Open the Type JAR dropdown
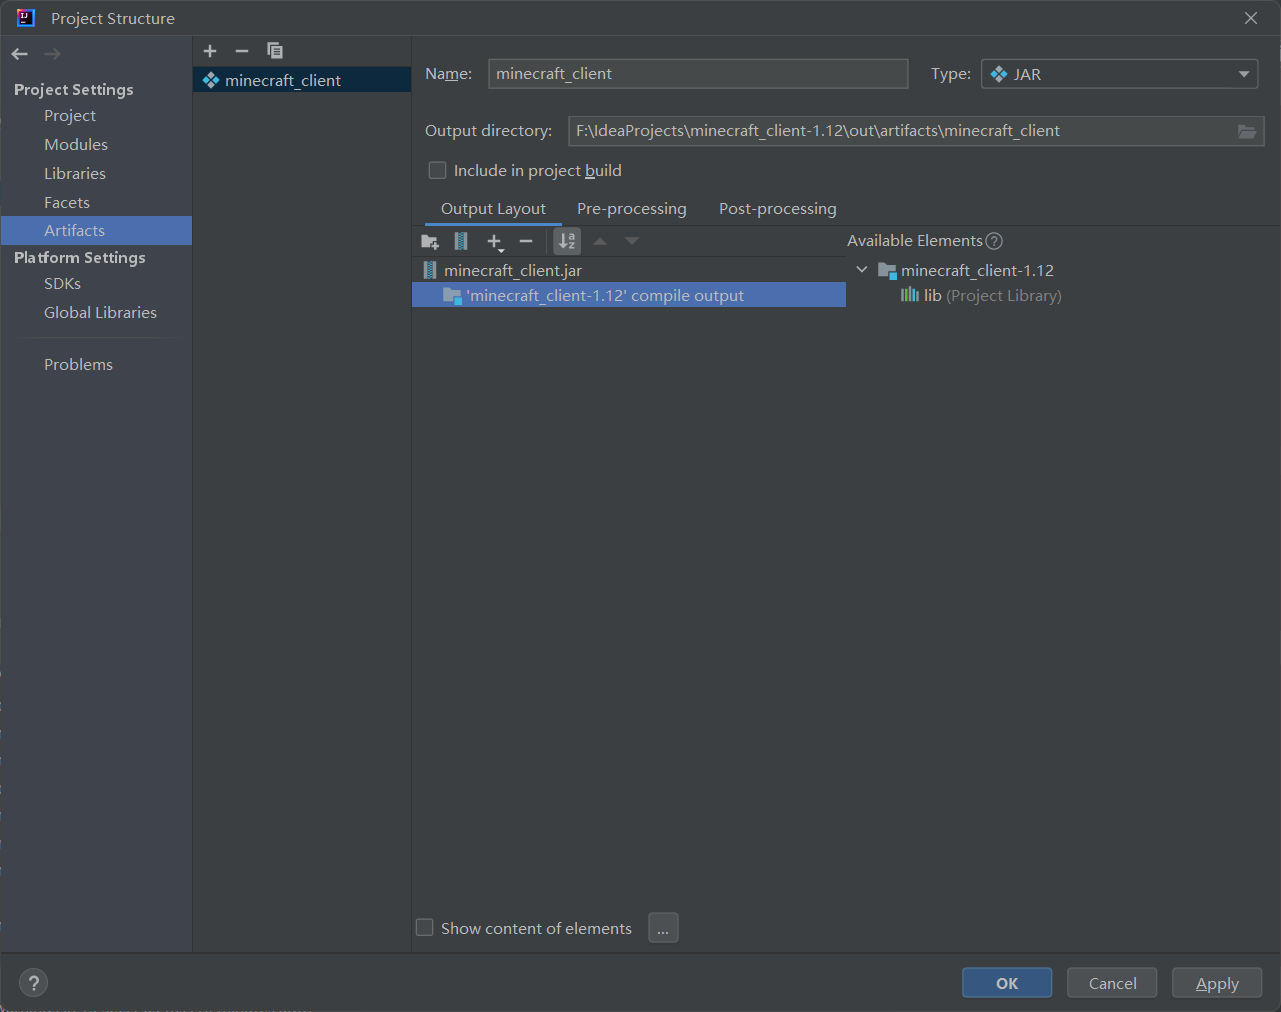 point(1120,74)
